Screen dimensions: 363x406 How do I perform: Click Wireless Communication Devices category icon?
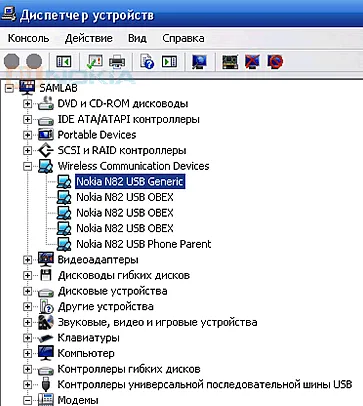click(x=46, y=166)
